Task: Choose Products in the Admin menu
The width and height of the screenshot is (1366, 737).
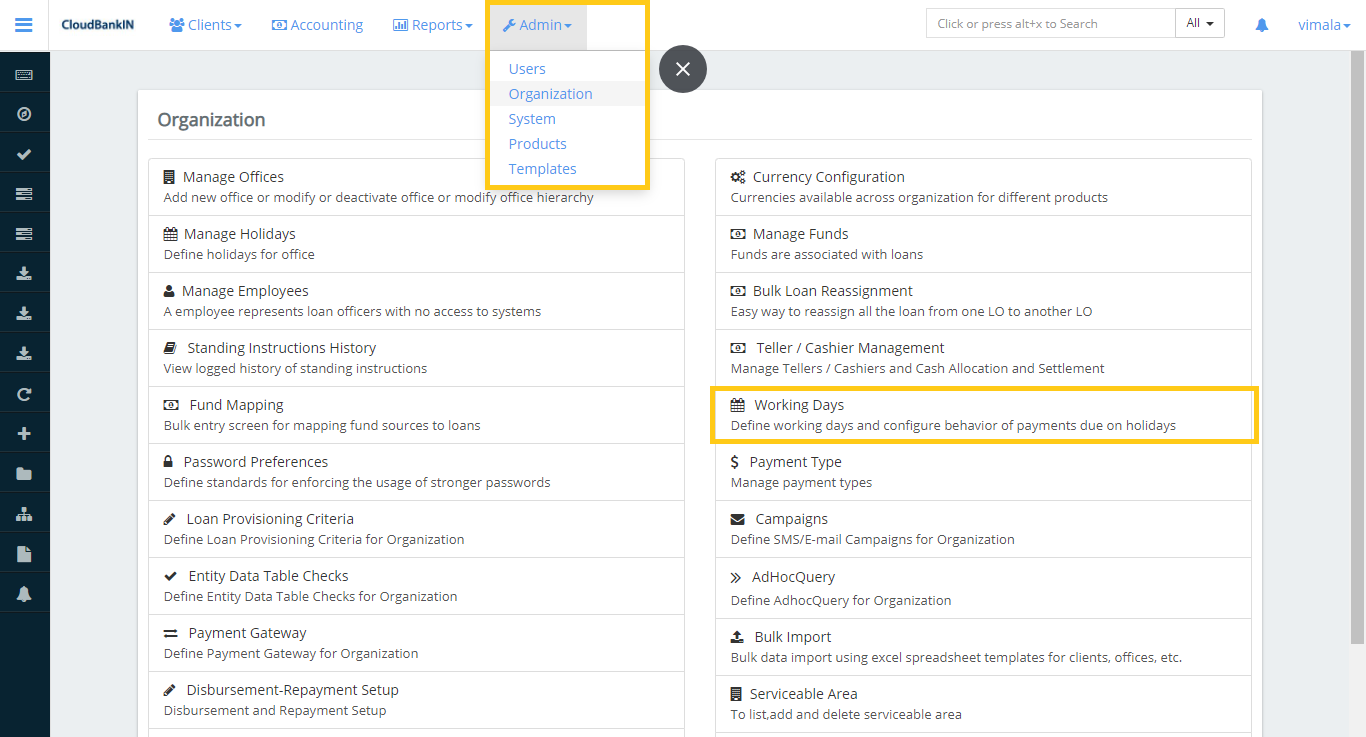Action: (x=537, y=144)
